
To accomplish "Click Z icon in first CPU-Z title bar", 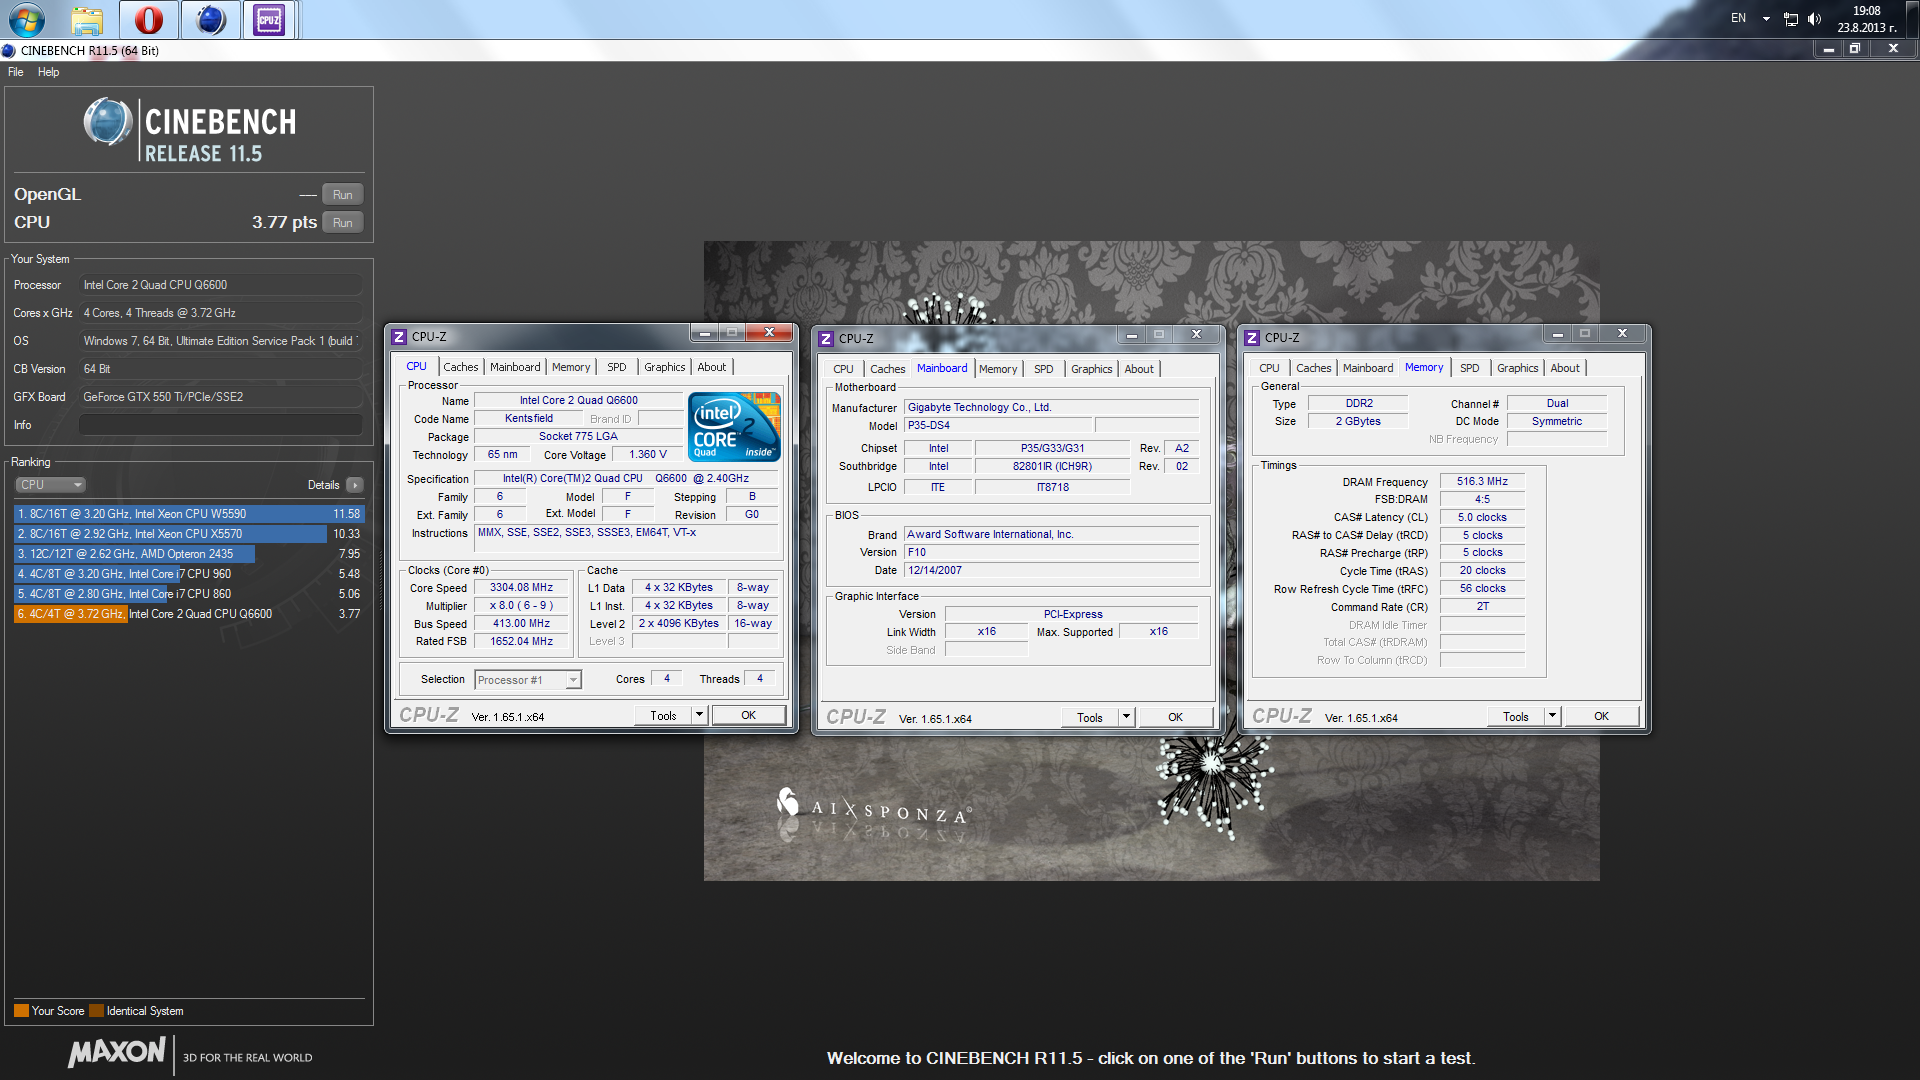I will [399, 337].
